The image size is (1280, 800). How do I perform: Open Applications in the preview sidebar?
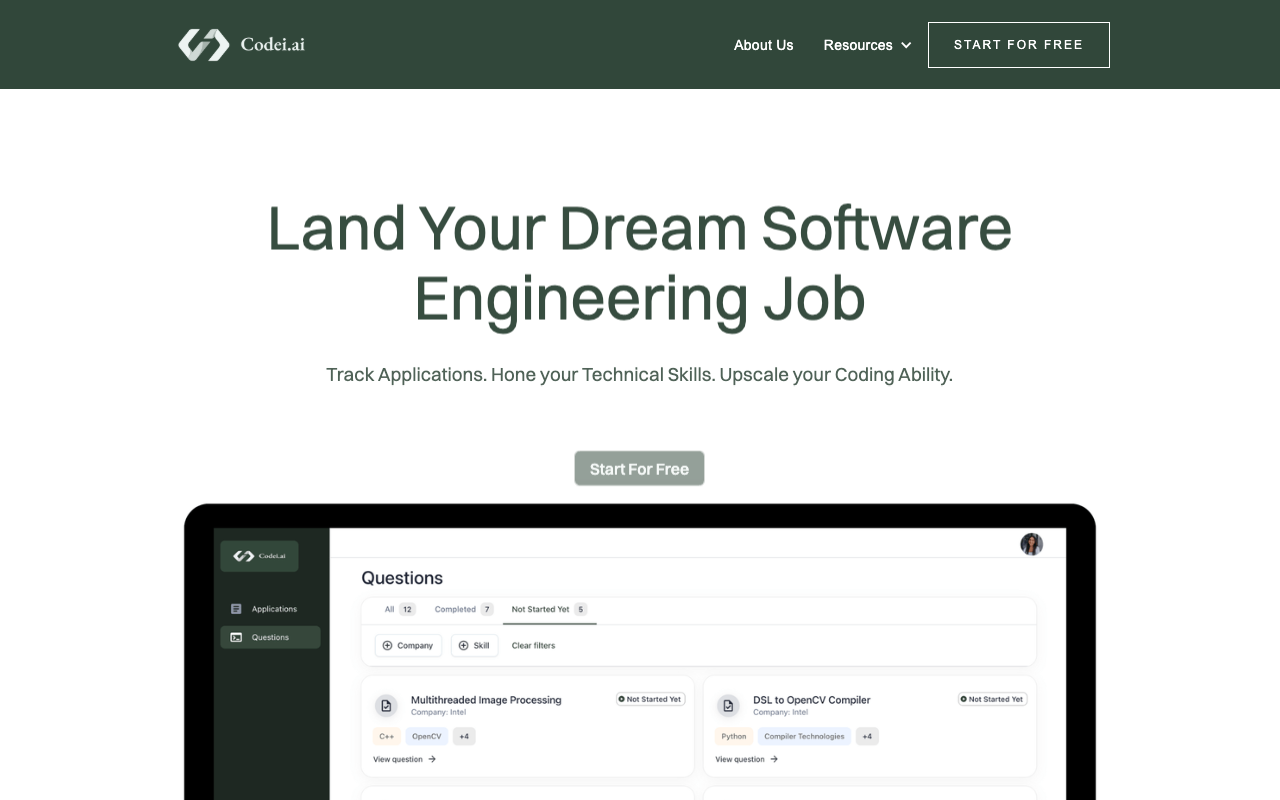click(x=270, y=609)
